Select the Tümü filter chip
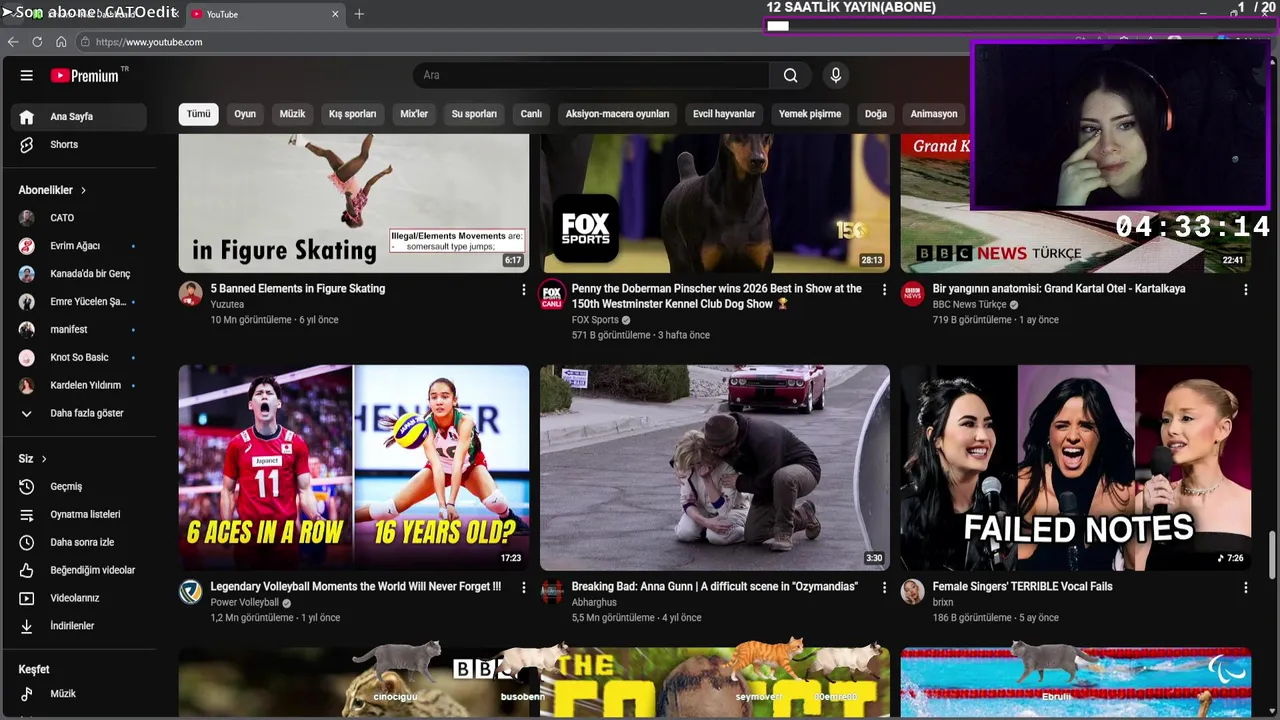This screenshot has height=720, width=1280. point(199,114)
